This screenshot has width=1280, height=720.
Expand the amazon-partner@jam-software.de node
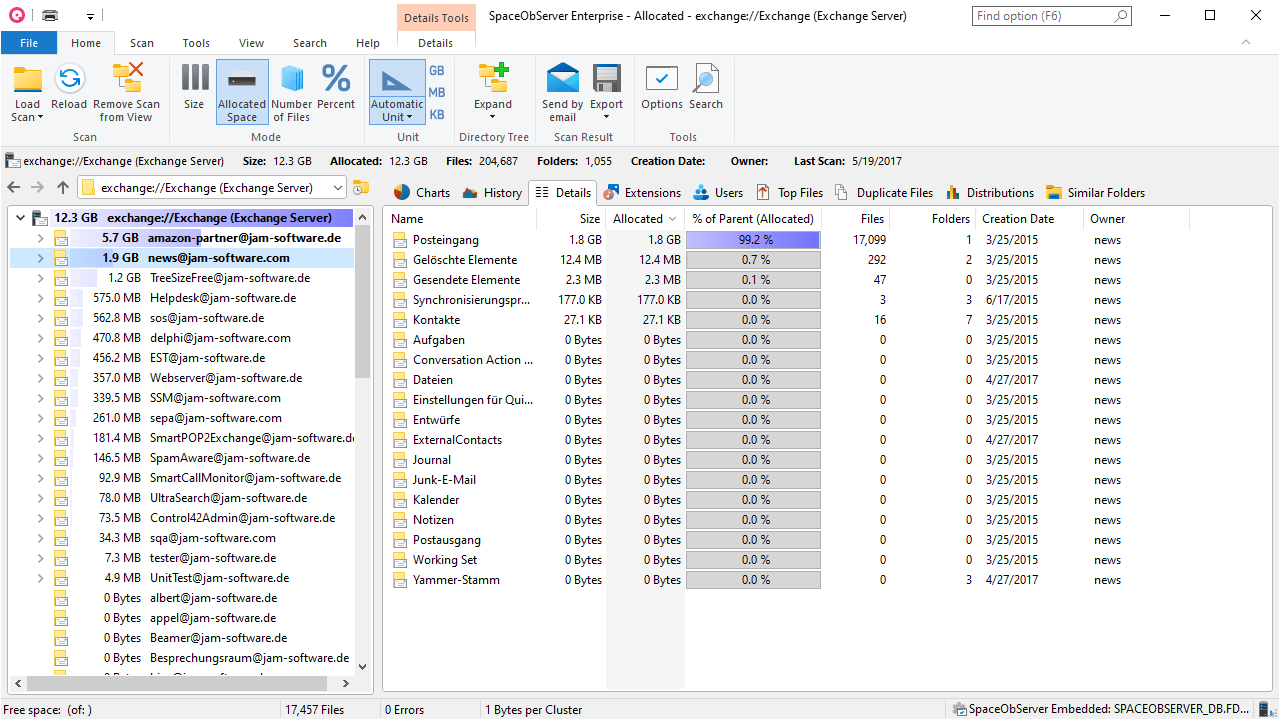(40, 238)
